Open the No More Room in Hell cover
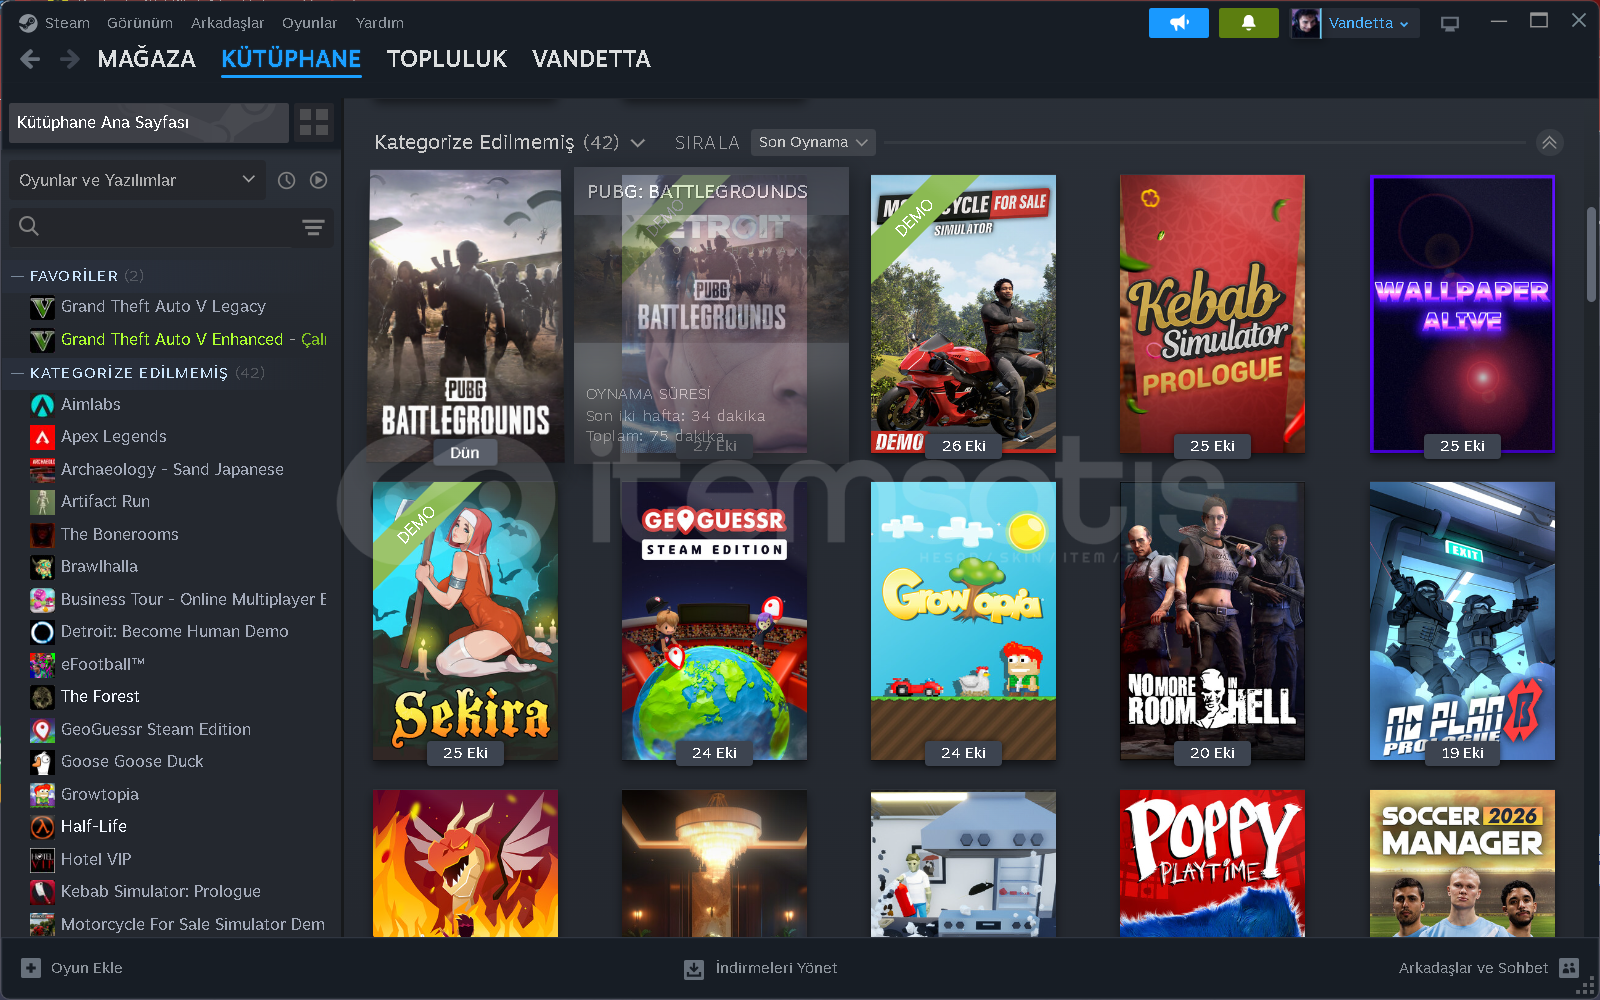Viewport: 1600px width, 1000px height. point(1212,621)
